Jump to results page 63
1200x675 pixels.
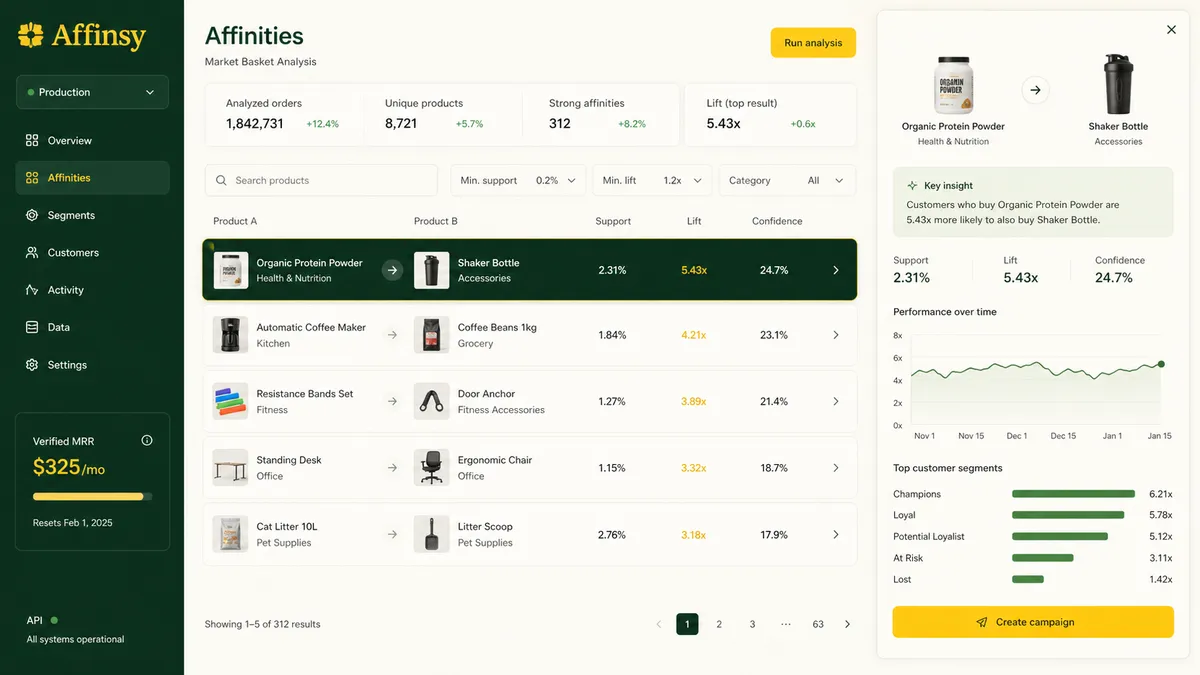pos(818,624)
